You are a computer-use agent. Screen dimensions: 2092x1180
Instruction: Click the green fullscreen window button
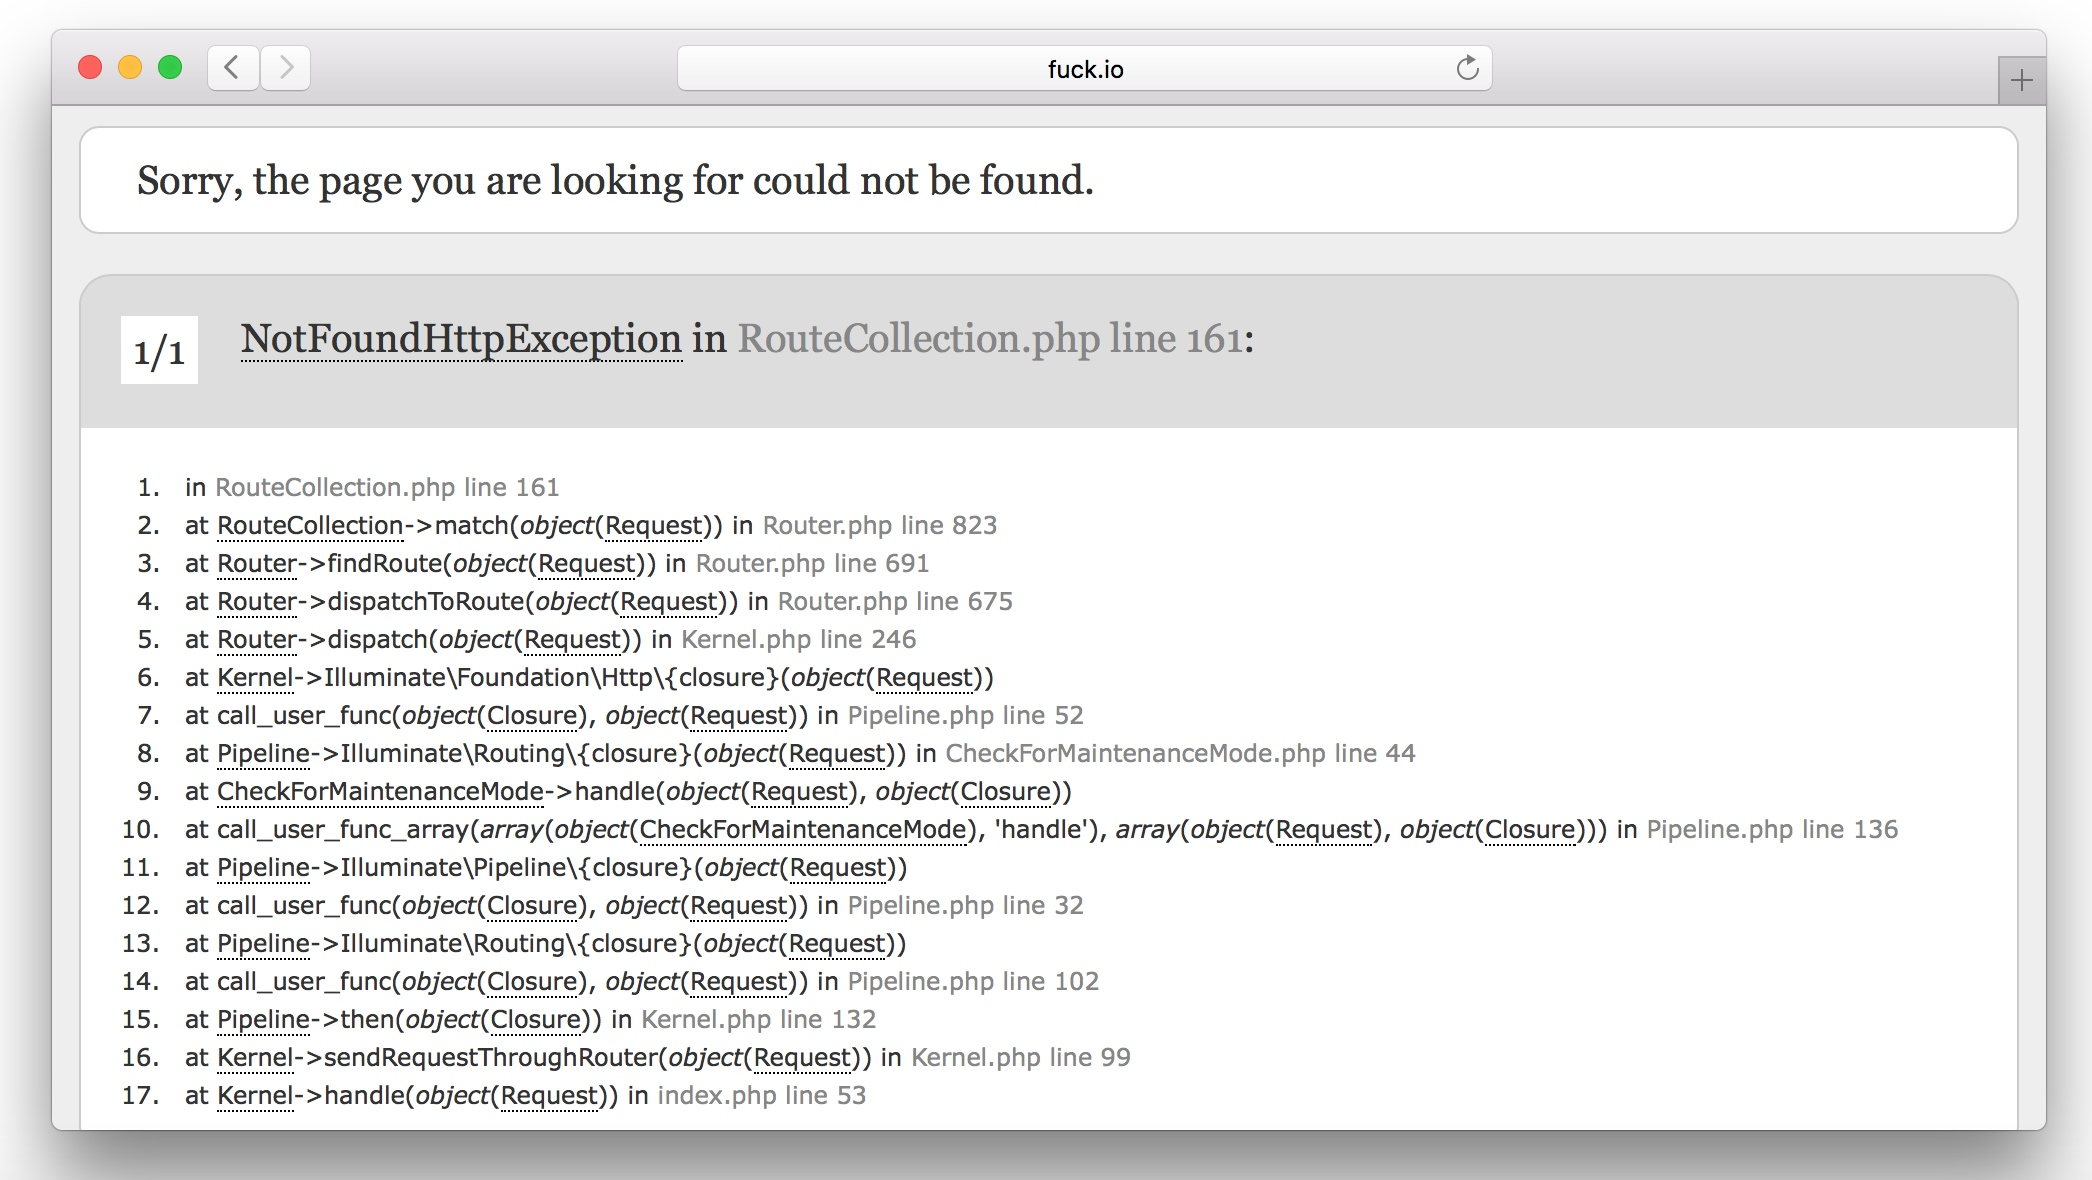tap(170, 68)
